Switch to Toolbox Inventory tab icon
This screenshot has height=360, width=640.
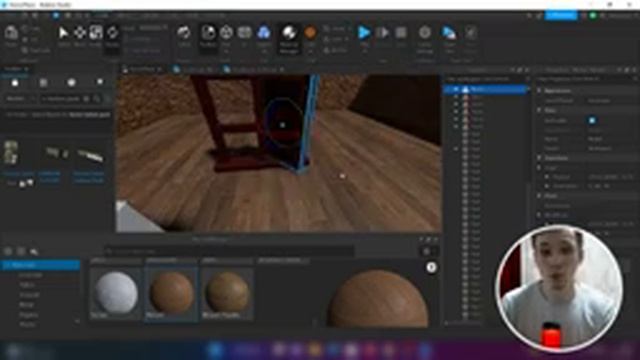pyautogui.click(x=43, y=83)
